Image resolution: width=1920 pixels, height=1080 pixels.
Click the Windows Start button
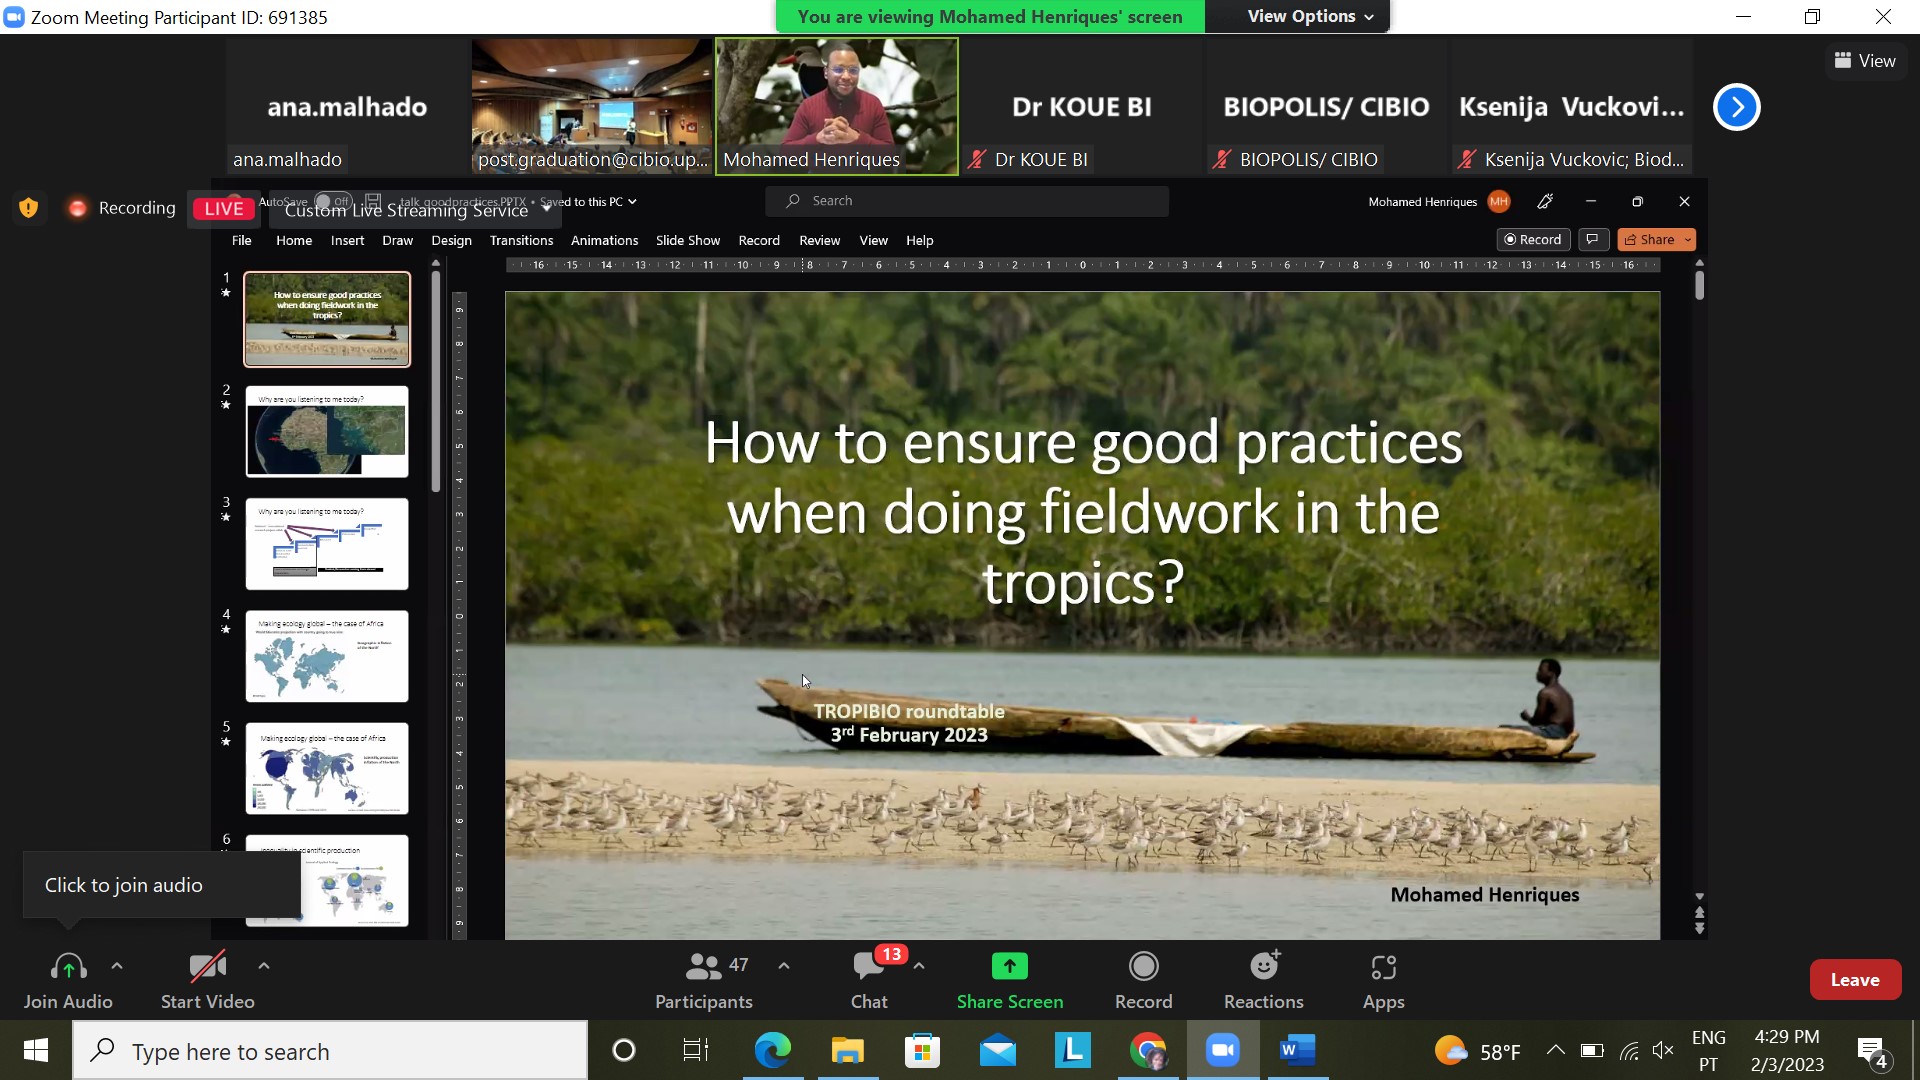click(x=36, y=1051)
